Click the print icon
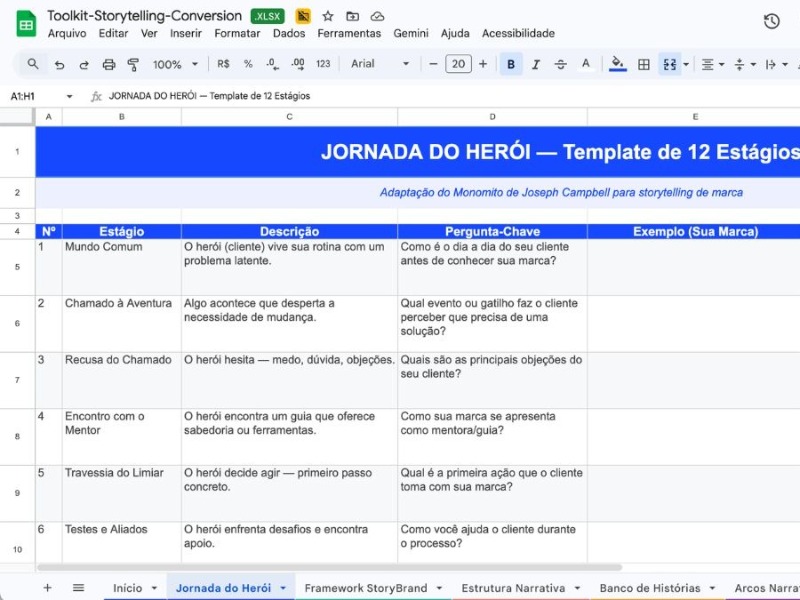The height and width of the screenshot is (600, 800). [x=108, y=63]
